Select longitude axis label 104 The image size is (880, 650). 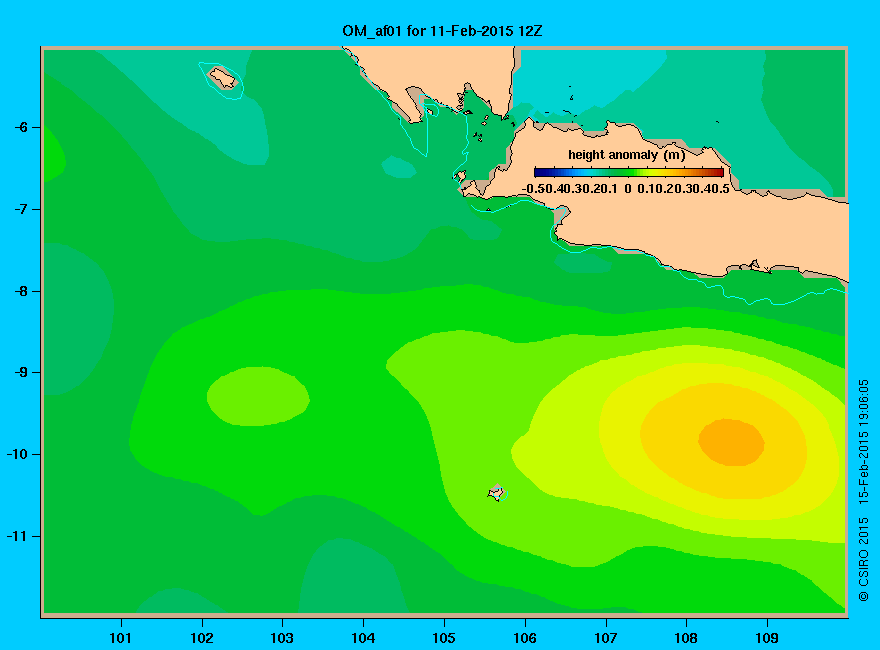(363, 638)
